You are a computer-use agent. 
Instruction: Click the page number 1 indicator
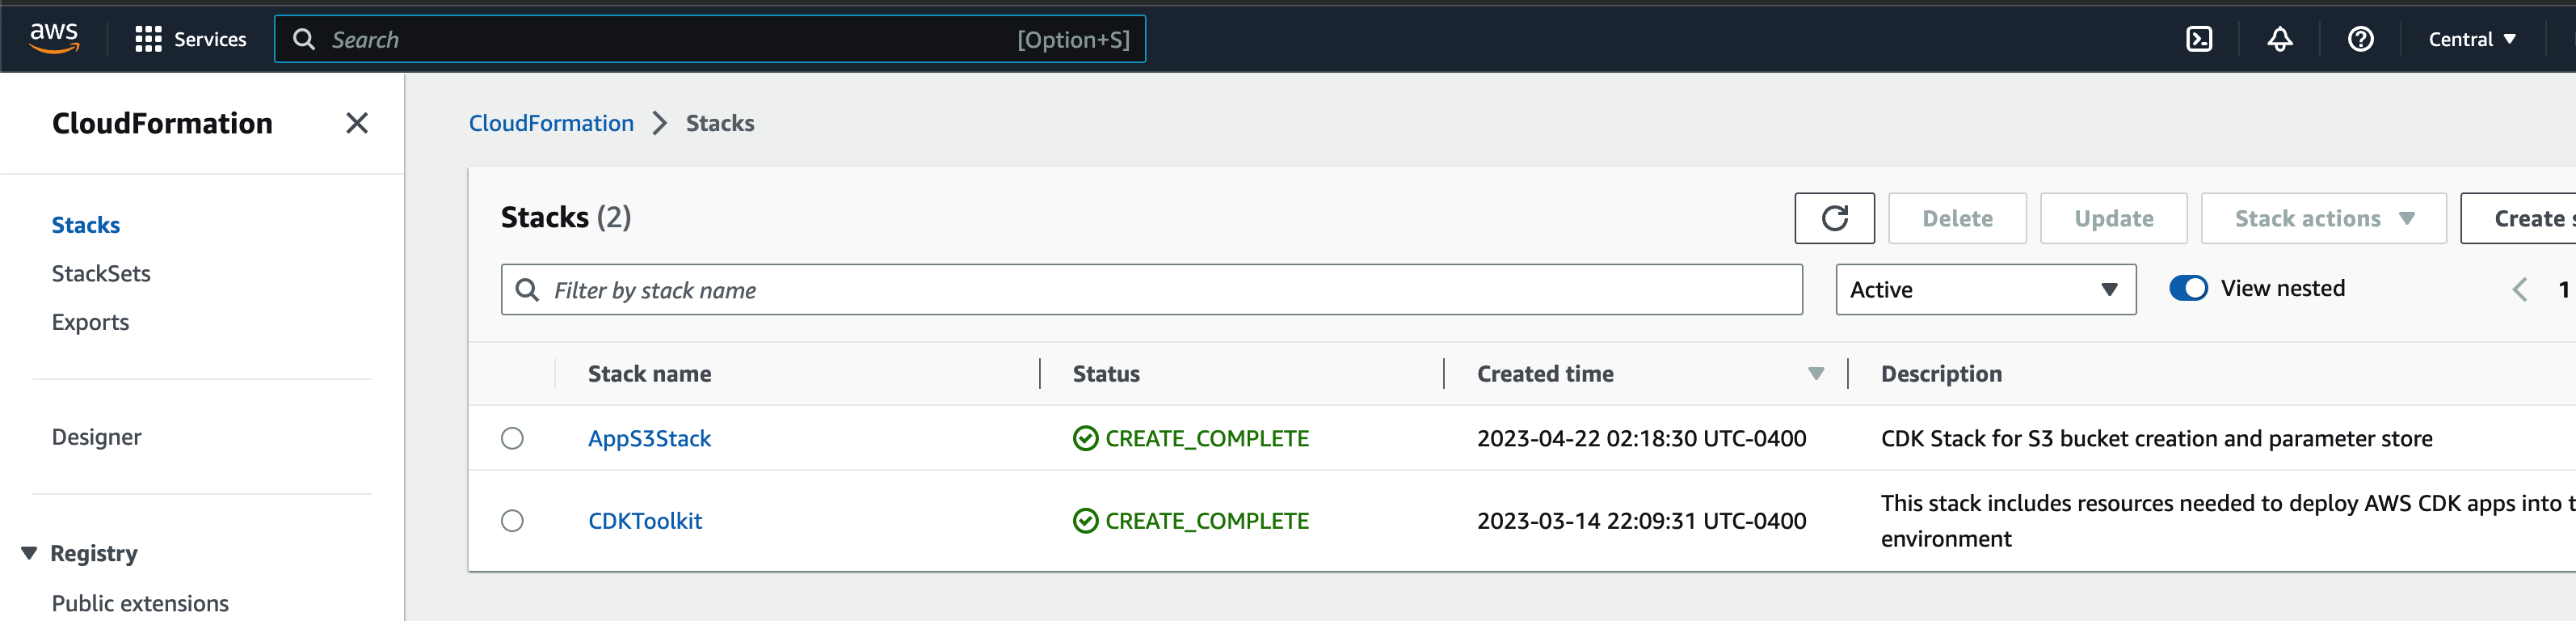click(x=2564, y=289)
